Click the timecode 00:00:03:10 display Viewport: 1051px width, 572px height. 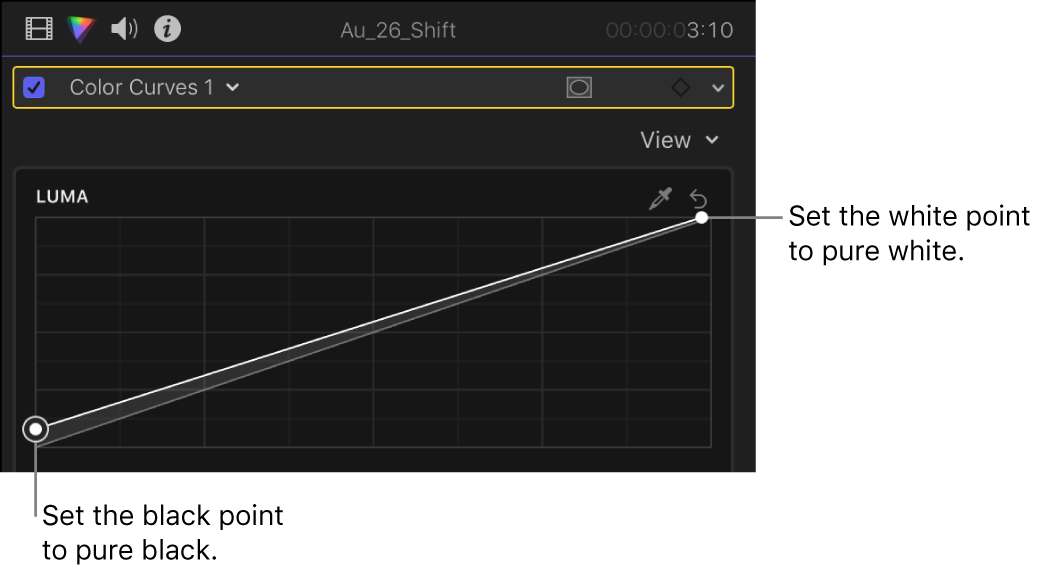tap(669, 30)
